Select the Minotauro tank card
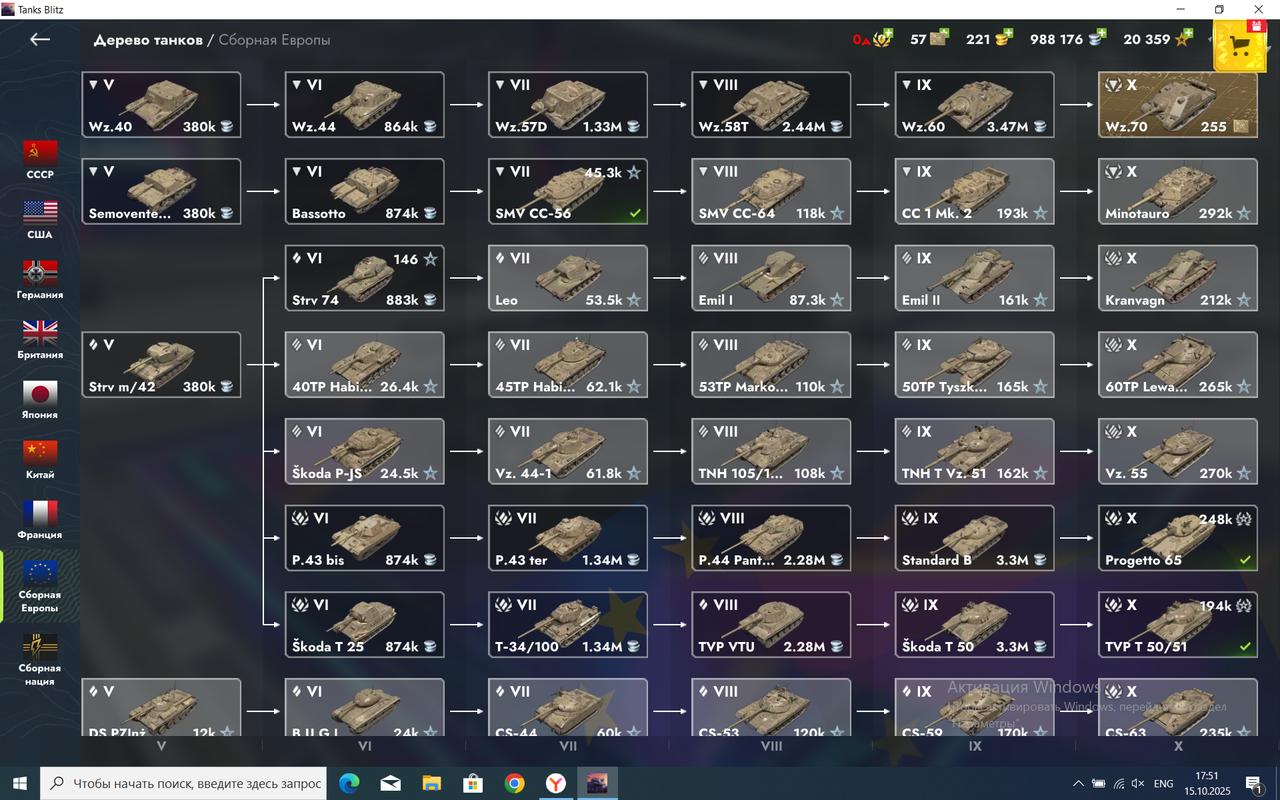The width and height of the screenshot is (1280, 800). click(1178, 191)
